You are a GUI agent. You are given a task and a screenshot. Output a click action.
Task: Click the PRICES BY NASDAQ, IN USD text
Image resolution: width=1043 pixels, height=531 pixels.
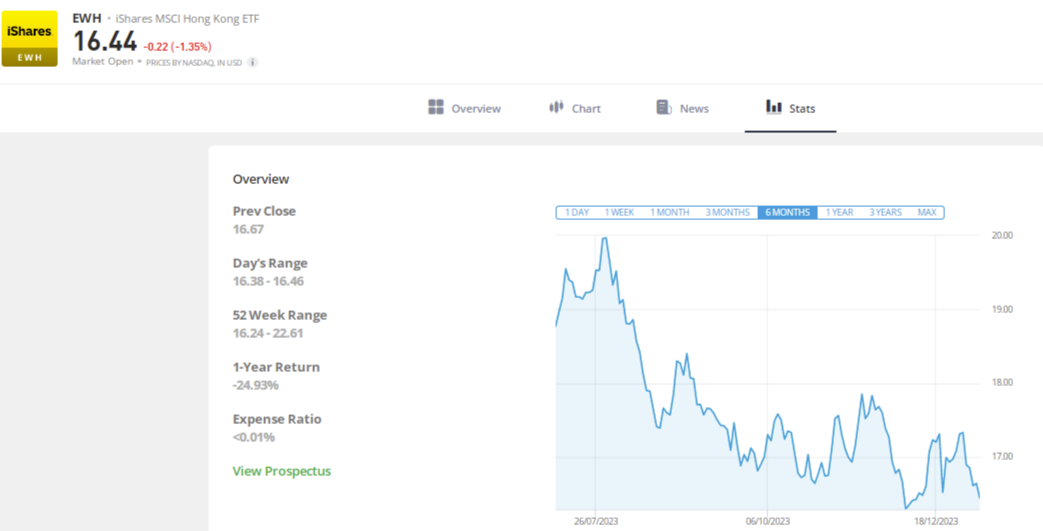194,62
